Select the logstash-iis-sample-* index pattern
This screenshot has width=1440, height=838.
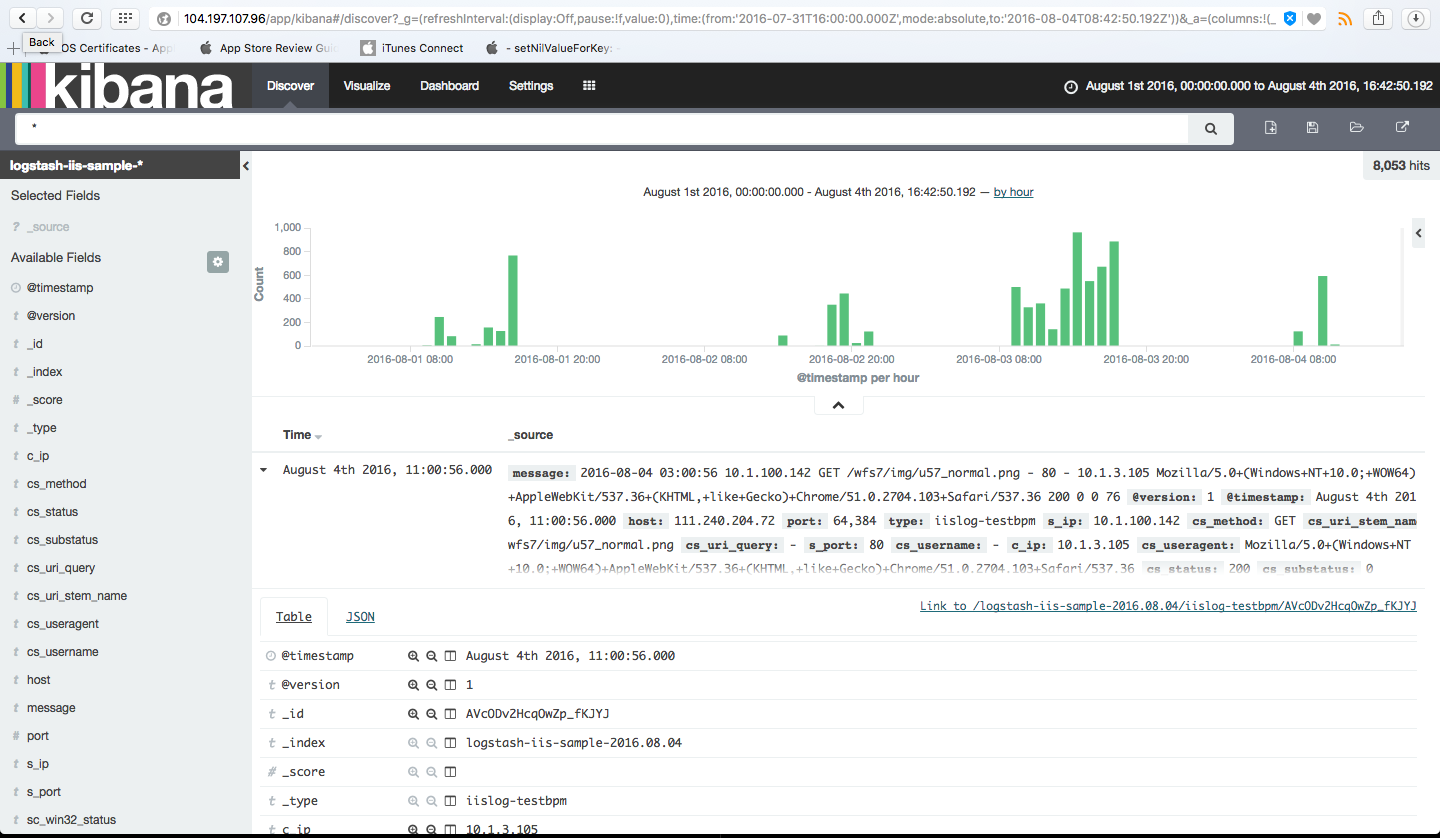[120, 166]
